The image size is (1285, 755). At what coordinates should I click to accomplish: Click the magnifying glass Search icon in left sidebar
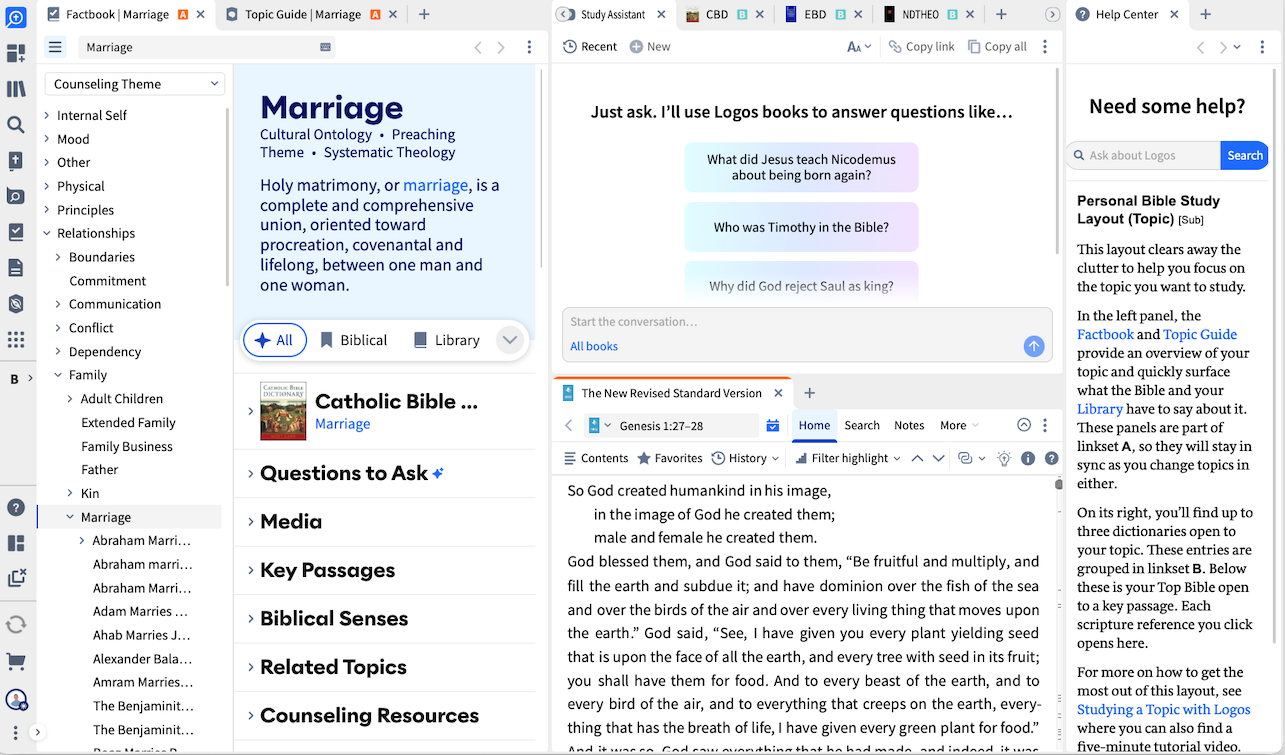click(x=16, y=125)
